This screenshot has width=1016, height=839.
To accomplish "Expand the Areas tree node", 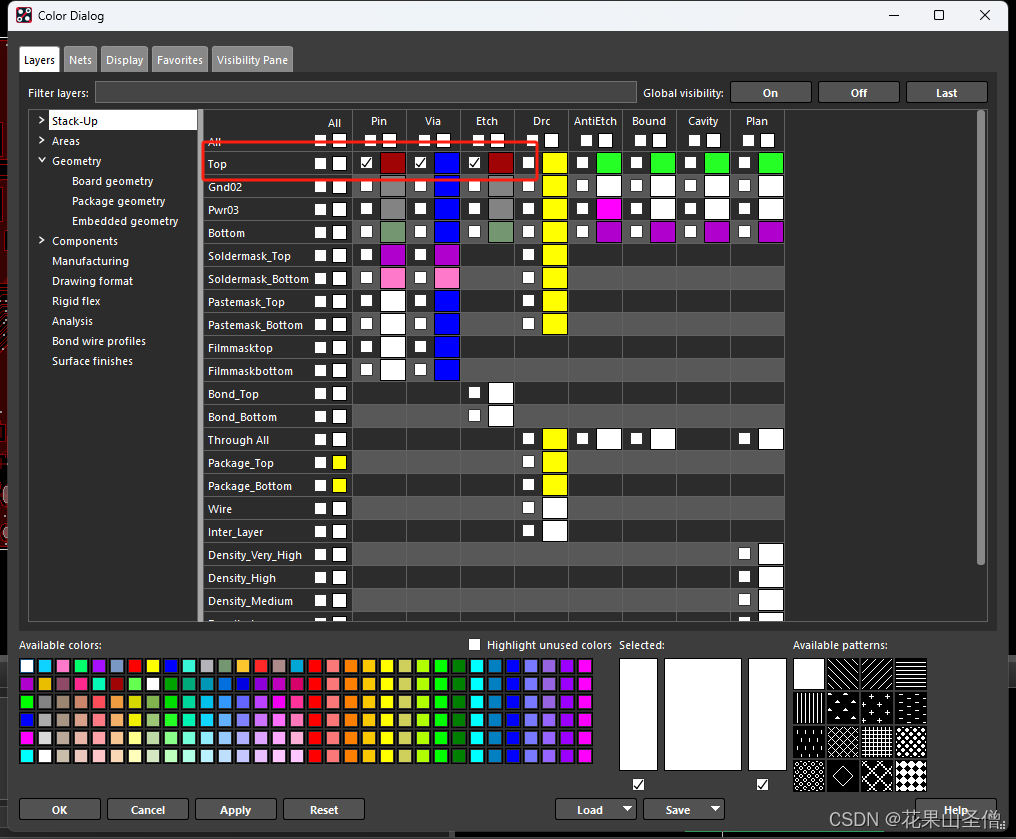I will click(41, 141).
